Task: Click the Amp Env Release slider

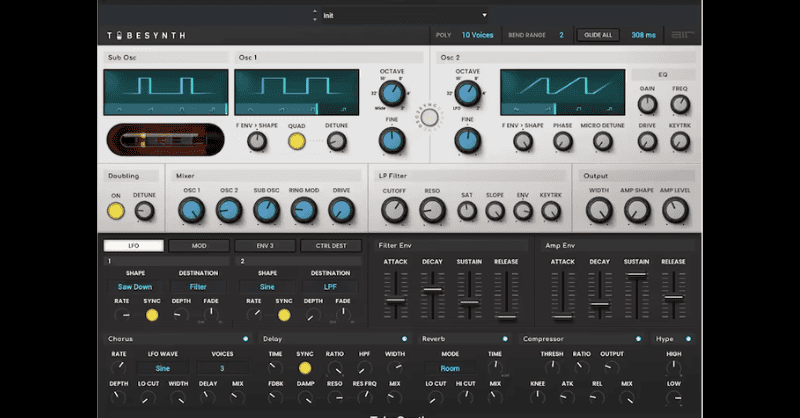Action: tap(673, 295)
